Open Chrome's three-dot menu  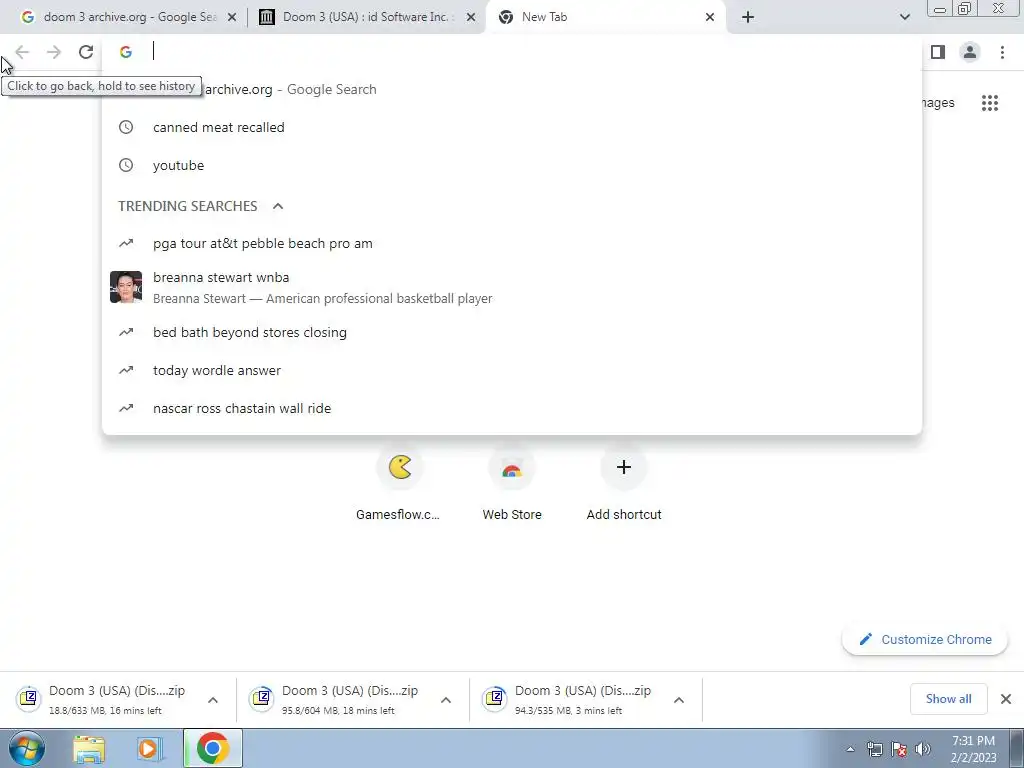pyautogui.click(x=1002, y=52)
